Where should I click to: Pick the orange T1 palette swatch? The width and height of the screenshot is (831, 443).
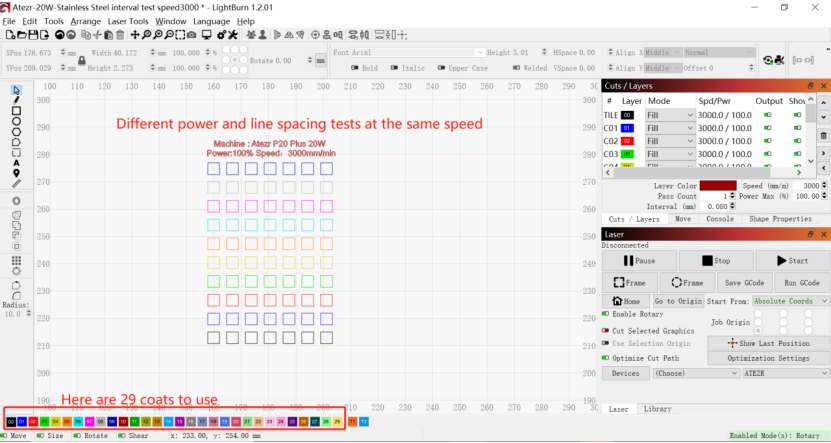[x=352, y=422]
